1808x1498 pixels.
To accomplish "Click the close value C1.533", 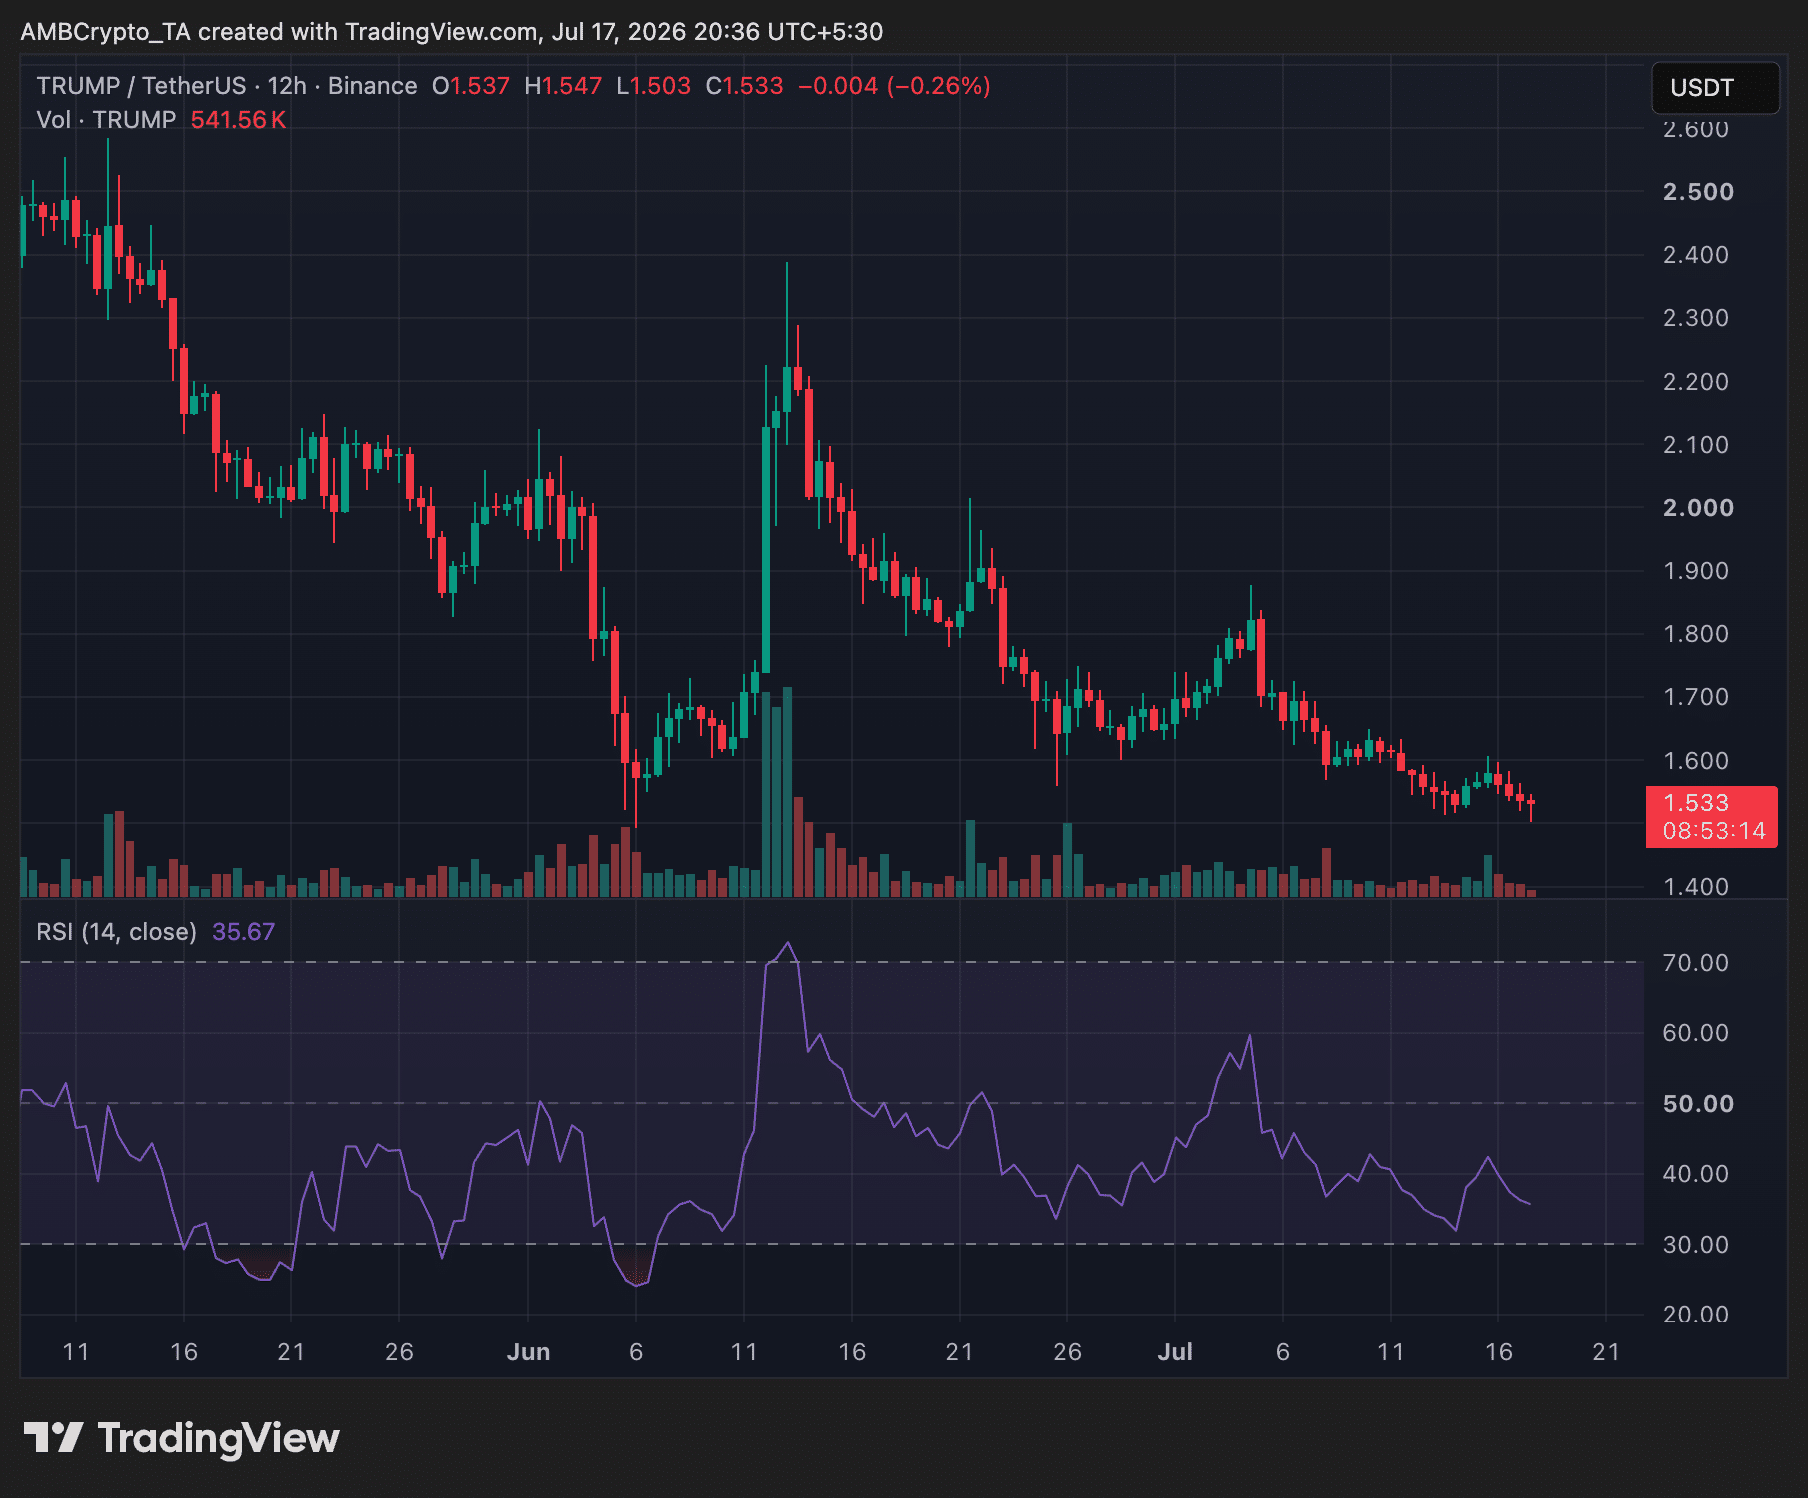I will [x=744, y=86].
